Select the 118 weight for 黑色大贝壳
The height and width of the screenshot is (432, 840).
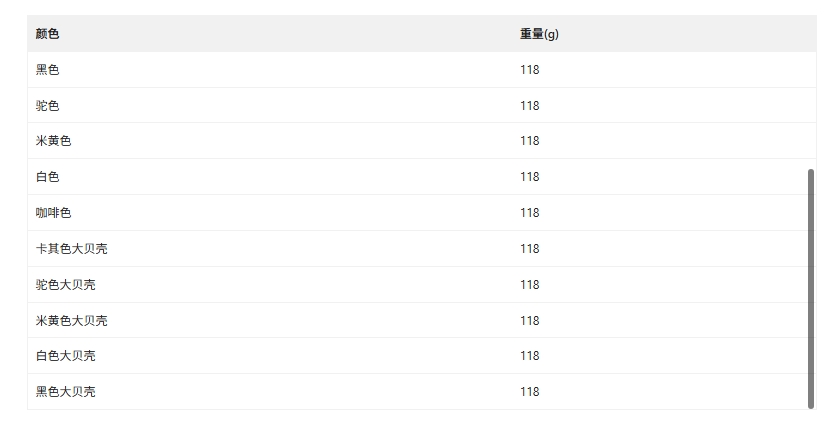pos(529,392)
